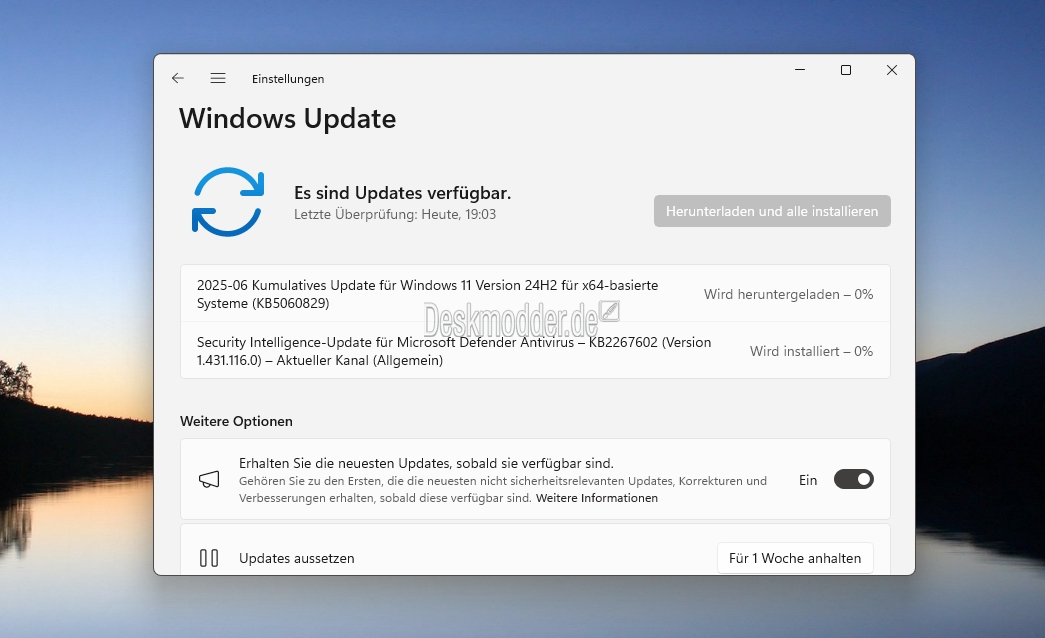Click the 'Wird heruntergeladen – 0%' status
The height and width of the screenshot is (638, 1045).
[x=788, y=294]
